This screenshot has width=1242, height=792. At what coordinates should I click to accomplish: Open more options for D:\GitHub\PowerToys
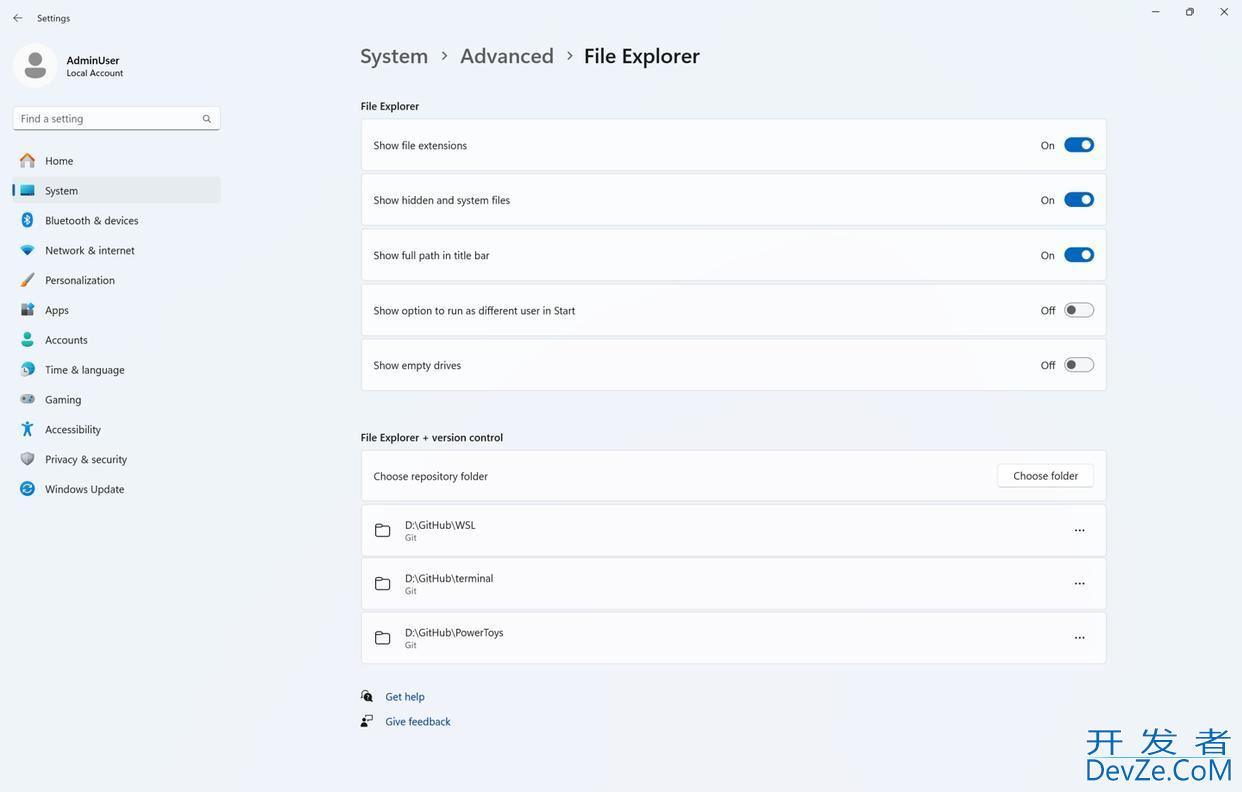(1079, 638)
